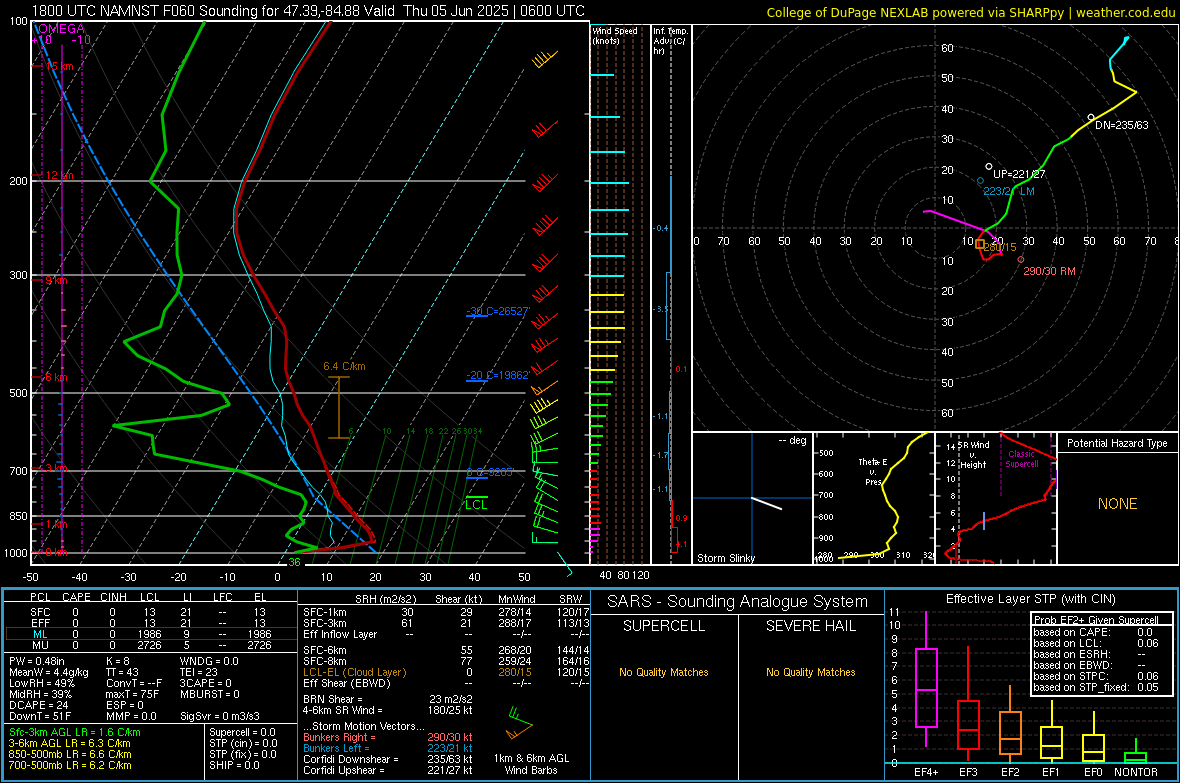Screen dimensions: 1180x783
Task: Select the green NONTOR box plot
Action: pyautogui.click(x=1136, y=753)
